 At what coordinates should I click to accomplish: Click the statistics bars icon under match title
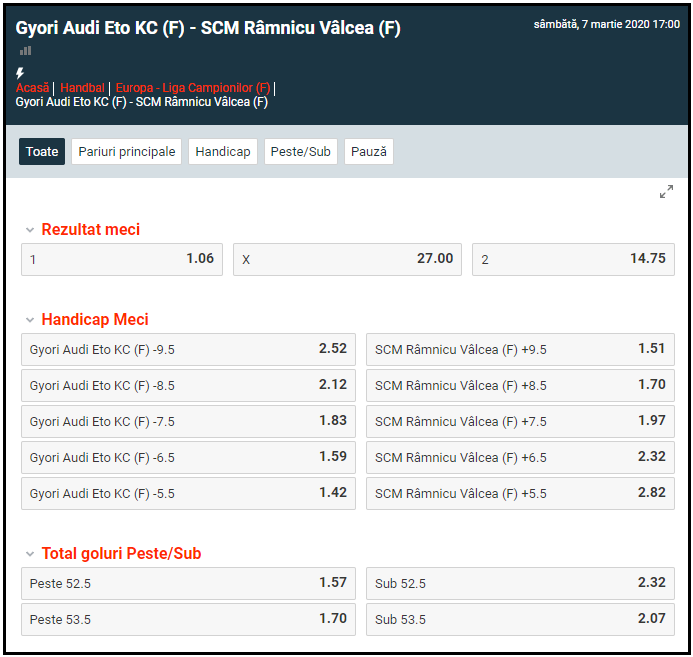(25, 50)
